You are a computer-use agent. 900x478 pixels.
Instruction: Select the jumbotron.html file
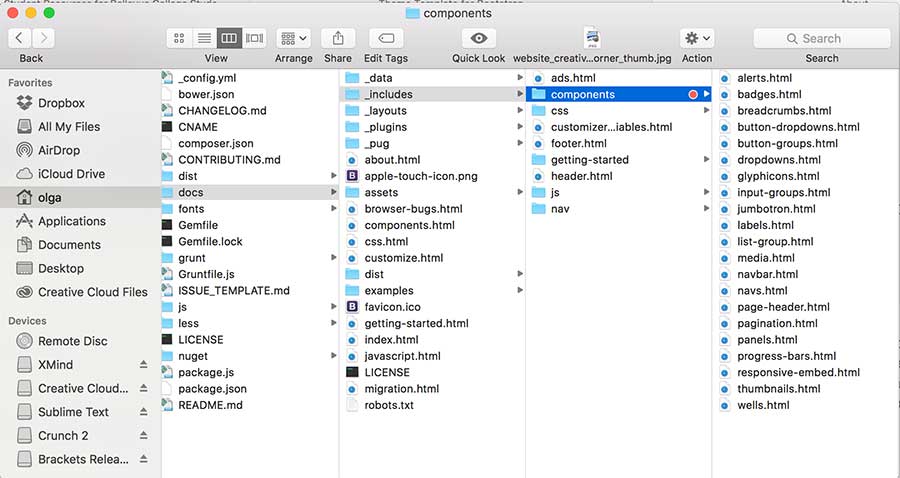coord(776,209)
